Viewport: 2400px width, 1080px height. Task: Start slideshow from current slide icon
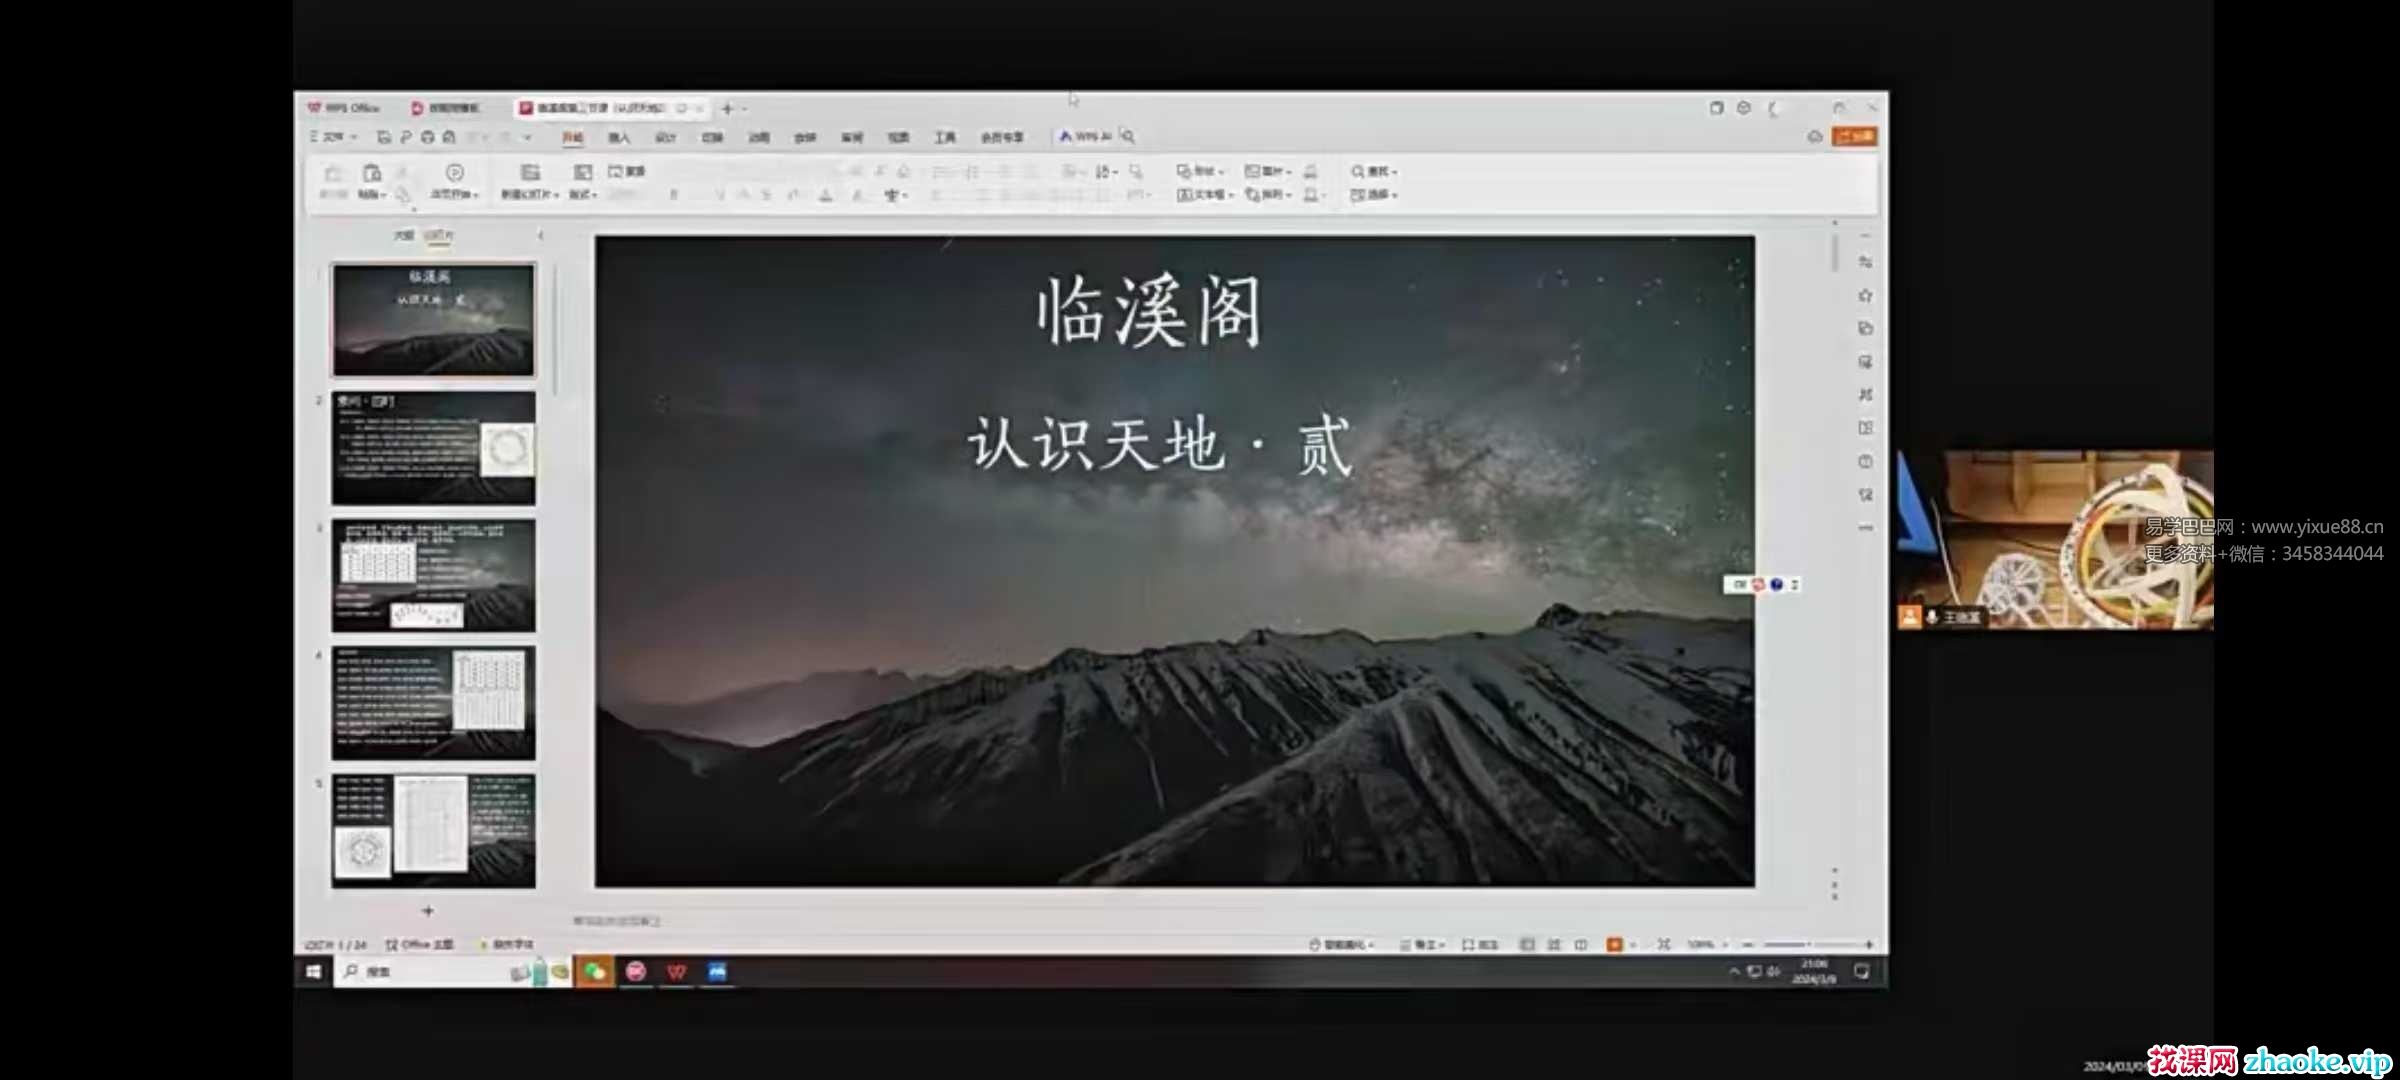tap(454, 174)
